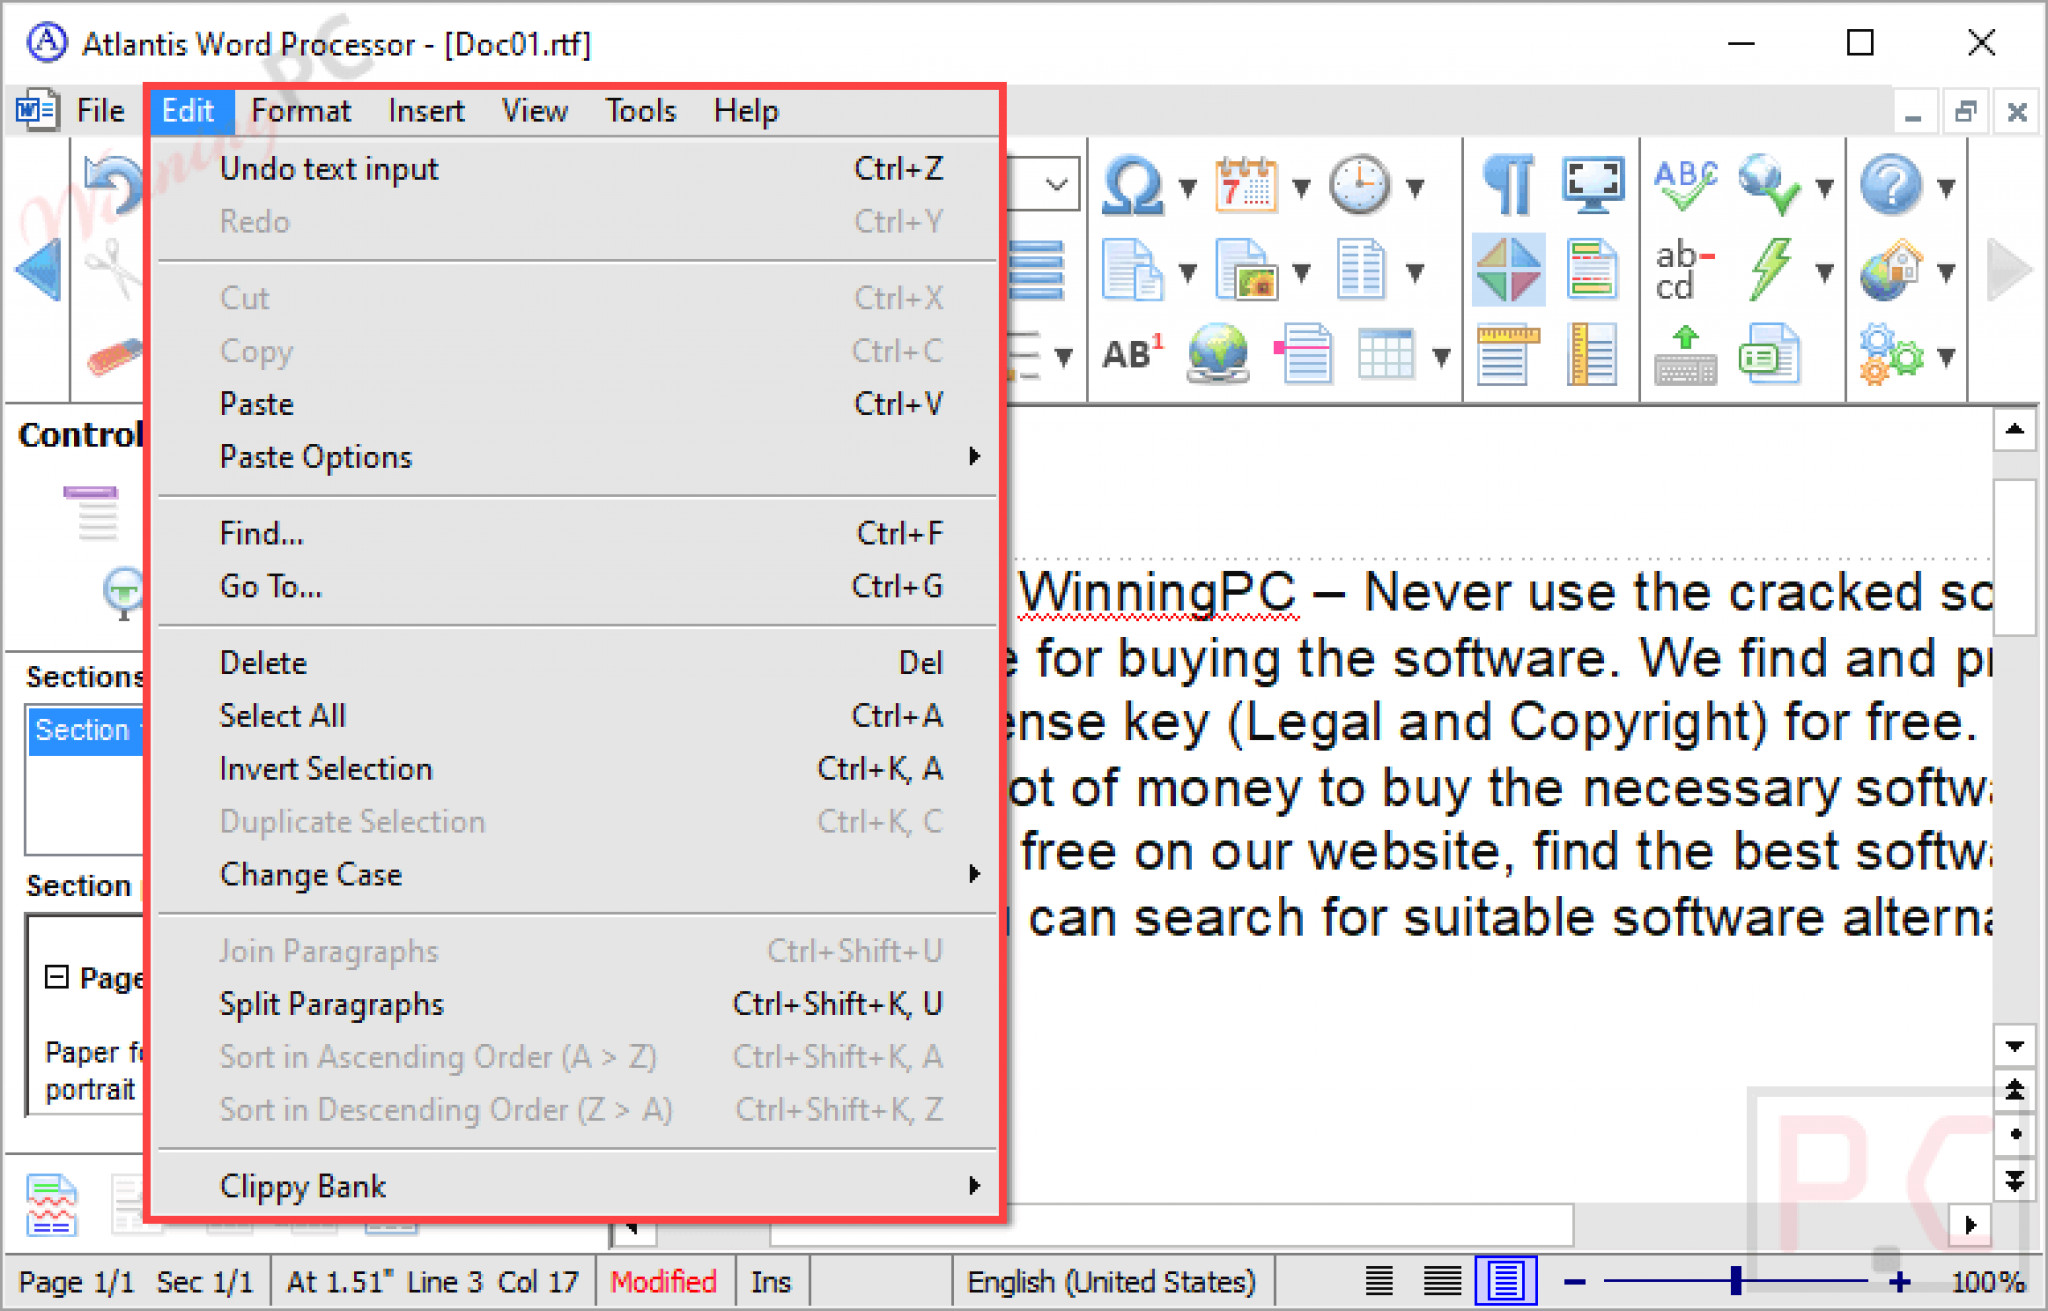Open dropdown arrow beside insert table icon

point(1441,356)
